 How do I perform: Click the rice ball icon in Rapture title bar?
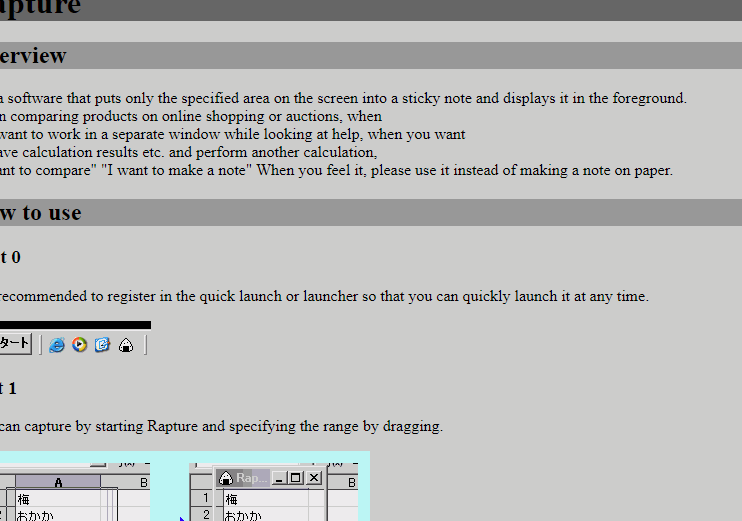click(x=226, y=479)
